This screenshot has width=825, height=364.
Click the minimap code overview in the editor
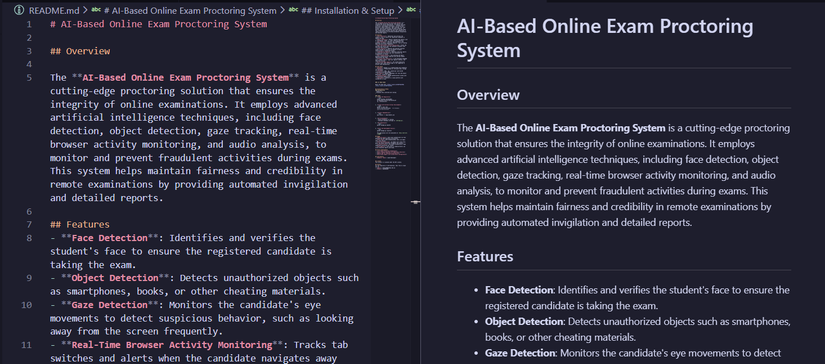(x=392, y=95)
